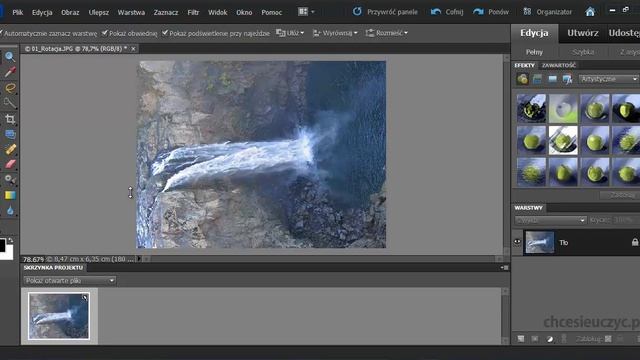
Task: Open the Ulepsz menu
Action: (99, 12)
